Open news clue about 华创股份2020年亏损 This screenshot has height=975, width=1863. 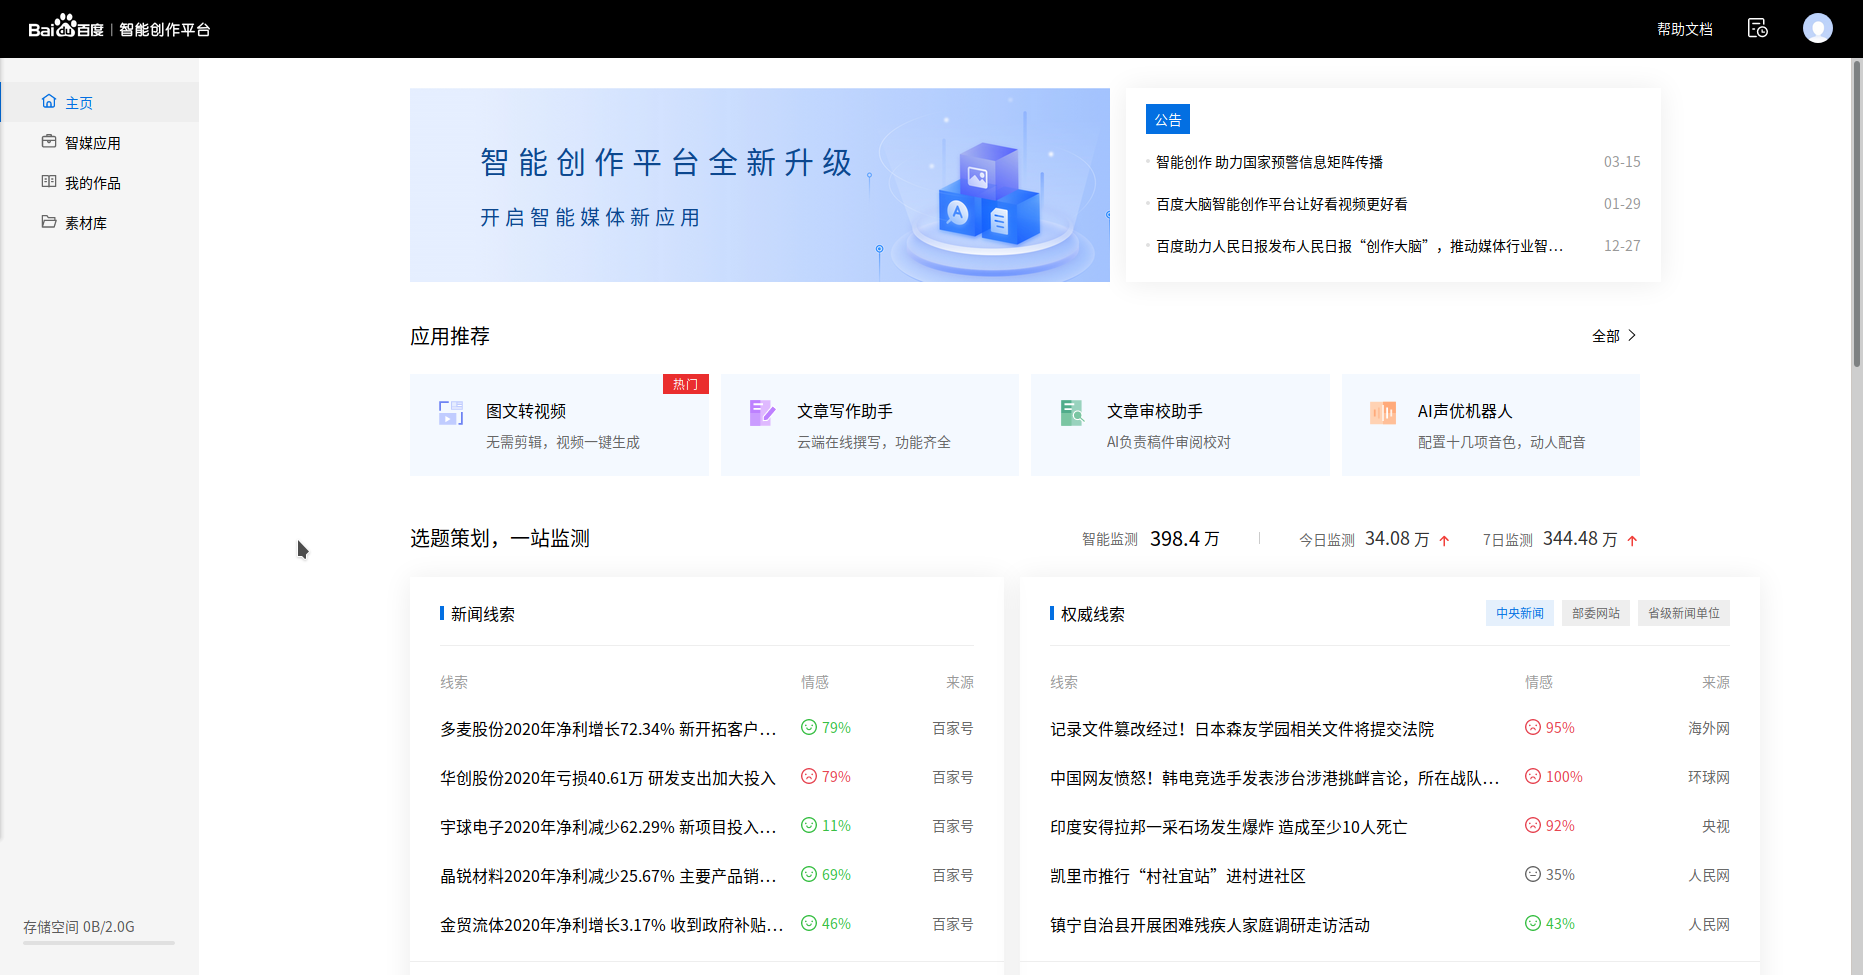pos(607,778)
